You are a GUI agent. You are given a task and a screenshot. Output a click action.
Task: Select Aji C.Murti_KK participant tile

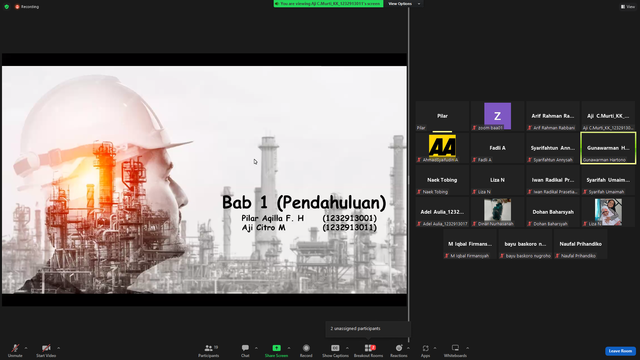[608, 116]
